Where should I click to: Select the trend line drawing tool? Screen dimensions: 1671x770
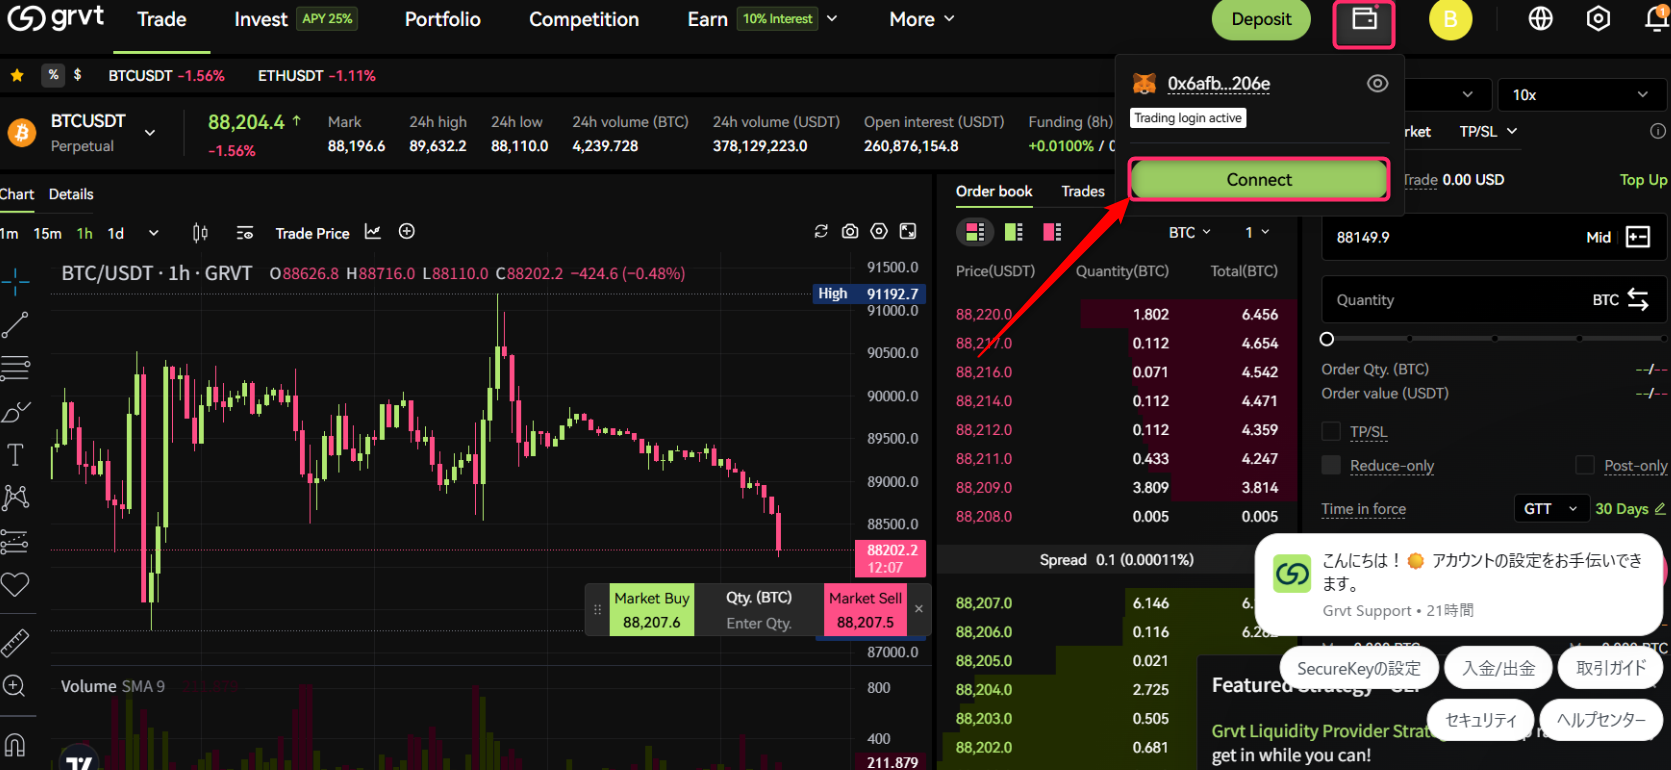(15, 325)
